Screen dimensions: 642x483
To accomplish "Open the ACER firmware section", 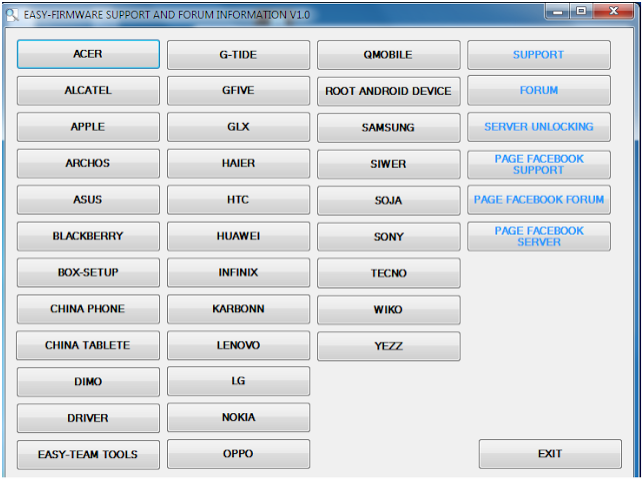I will point(88,54).
